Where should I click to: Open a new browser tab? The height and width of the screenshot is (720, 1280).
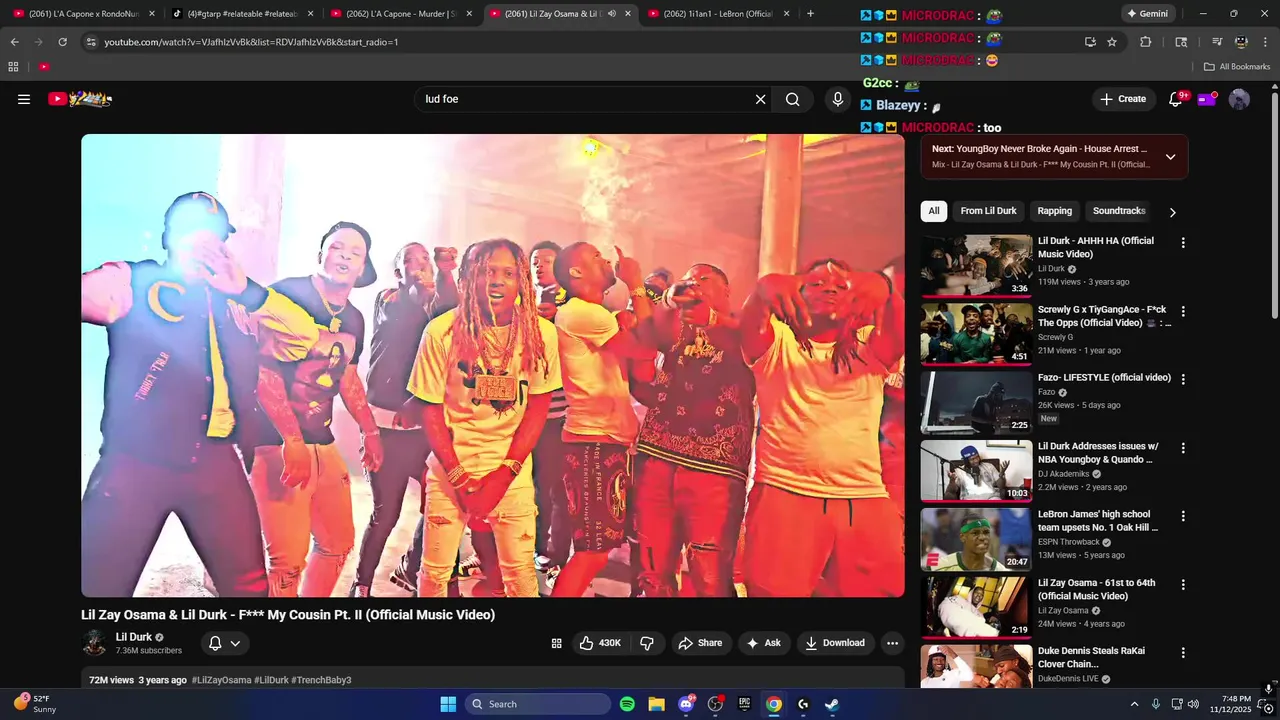pyautogui.click(x=810, y=14)
